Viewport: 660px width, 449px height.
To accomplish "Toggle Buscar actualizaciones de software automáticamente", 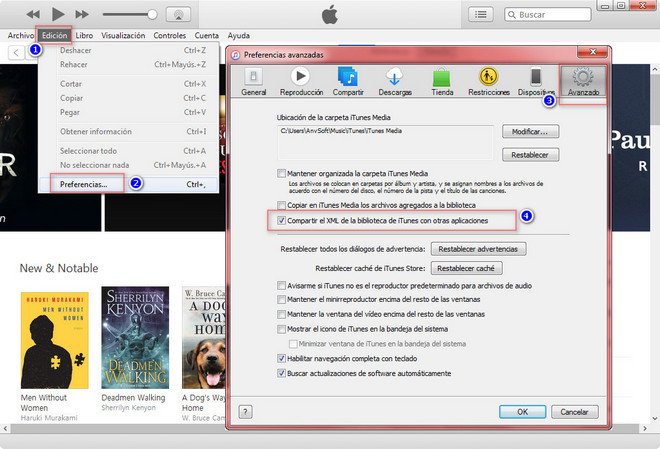I will [x=281, y=373].
